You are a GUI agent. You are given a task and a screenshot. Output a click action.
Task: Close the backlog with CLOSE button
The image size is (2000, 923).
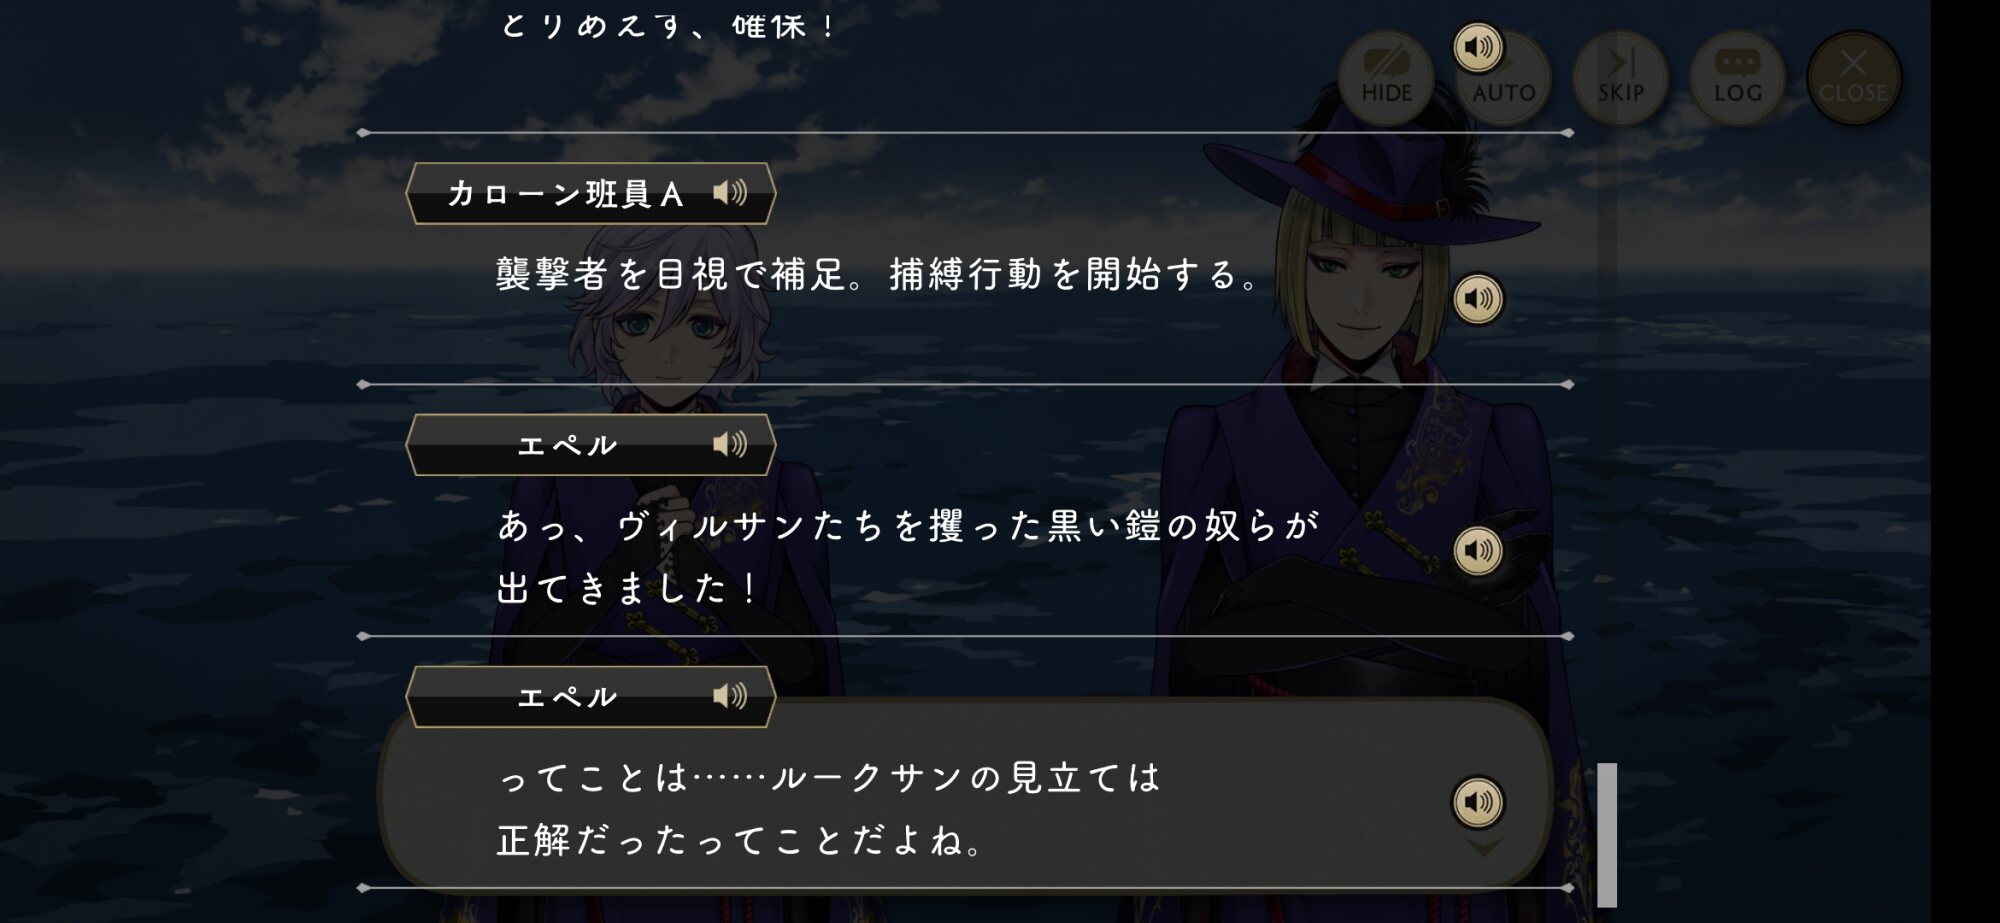point(1853,78)
